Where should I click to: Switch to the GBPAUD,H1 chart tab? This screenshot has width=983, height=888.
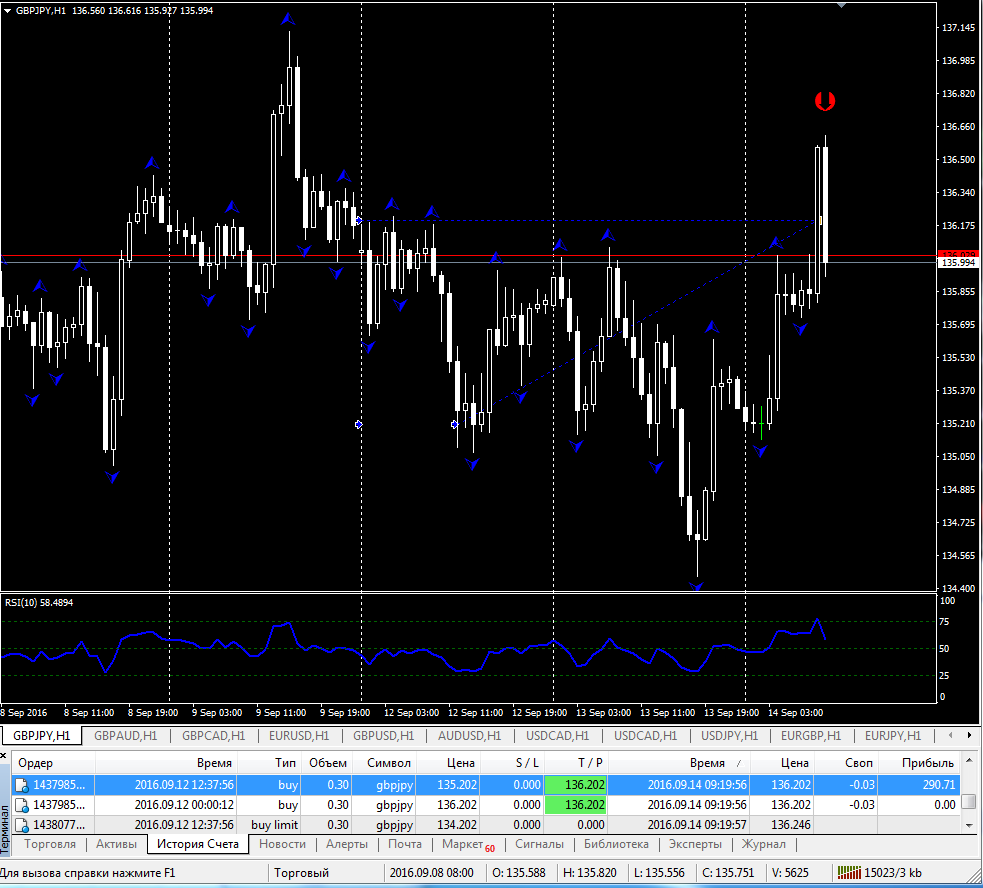click(125, 736)
